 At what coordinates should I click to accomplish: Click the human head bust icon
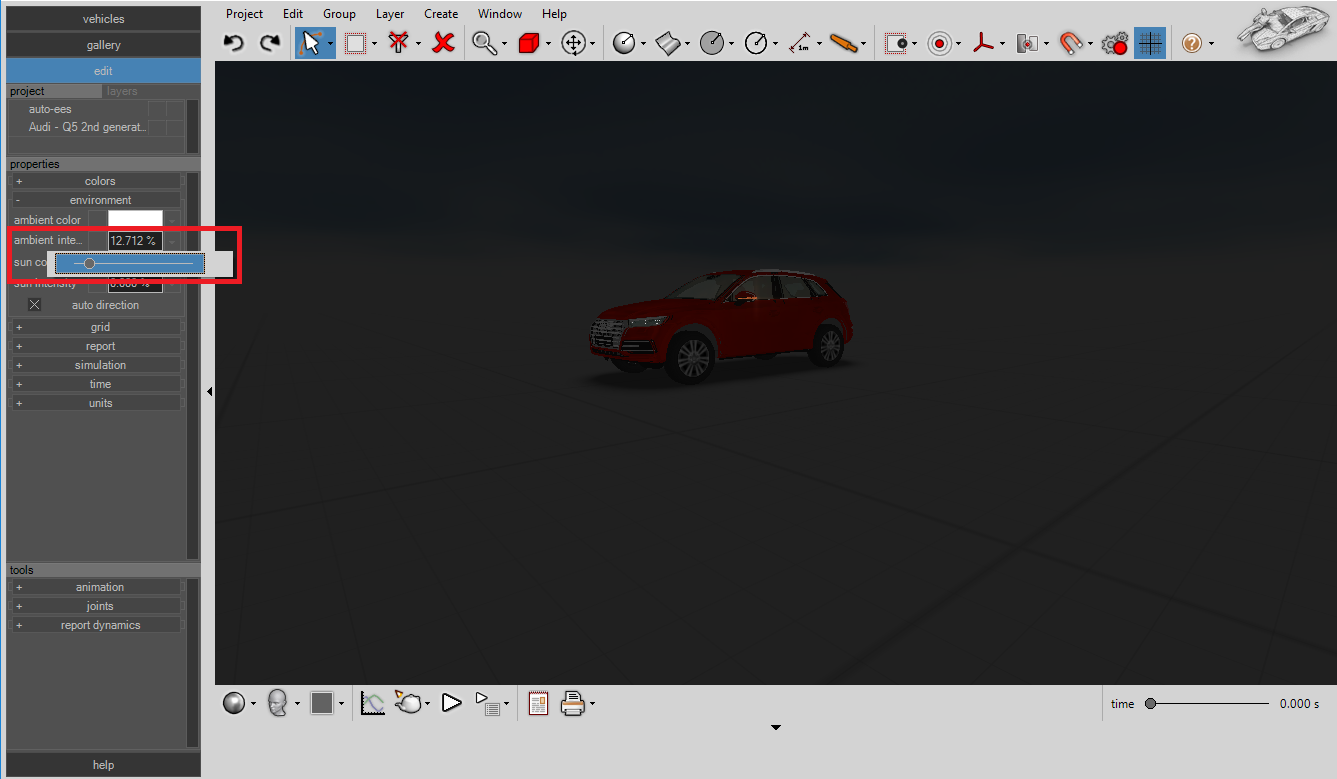[x=278, y=703]
